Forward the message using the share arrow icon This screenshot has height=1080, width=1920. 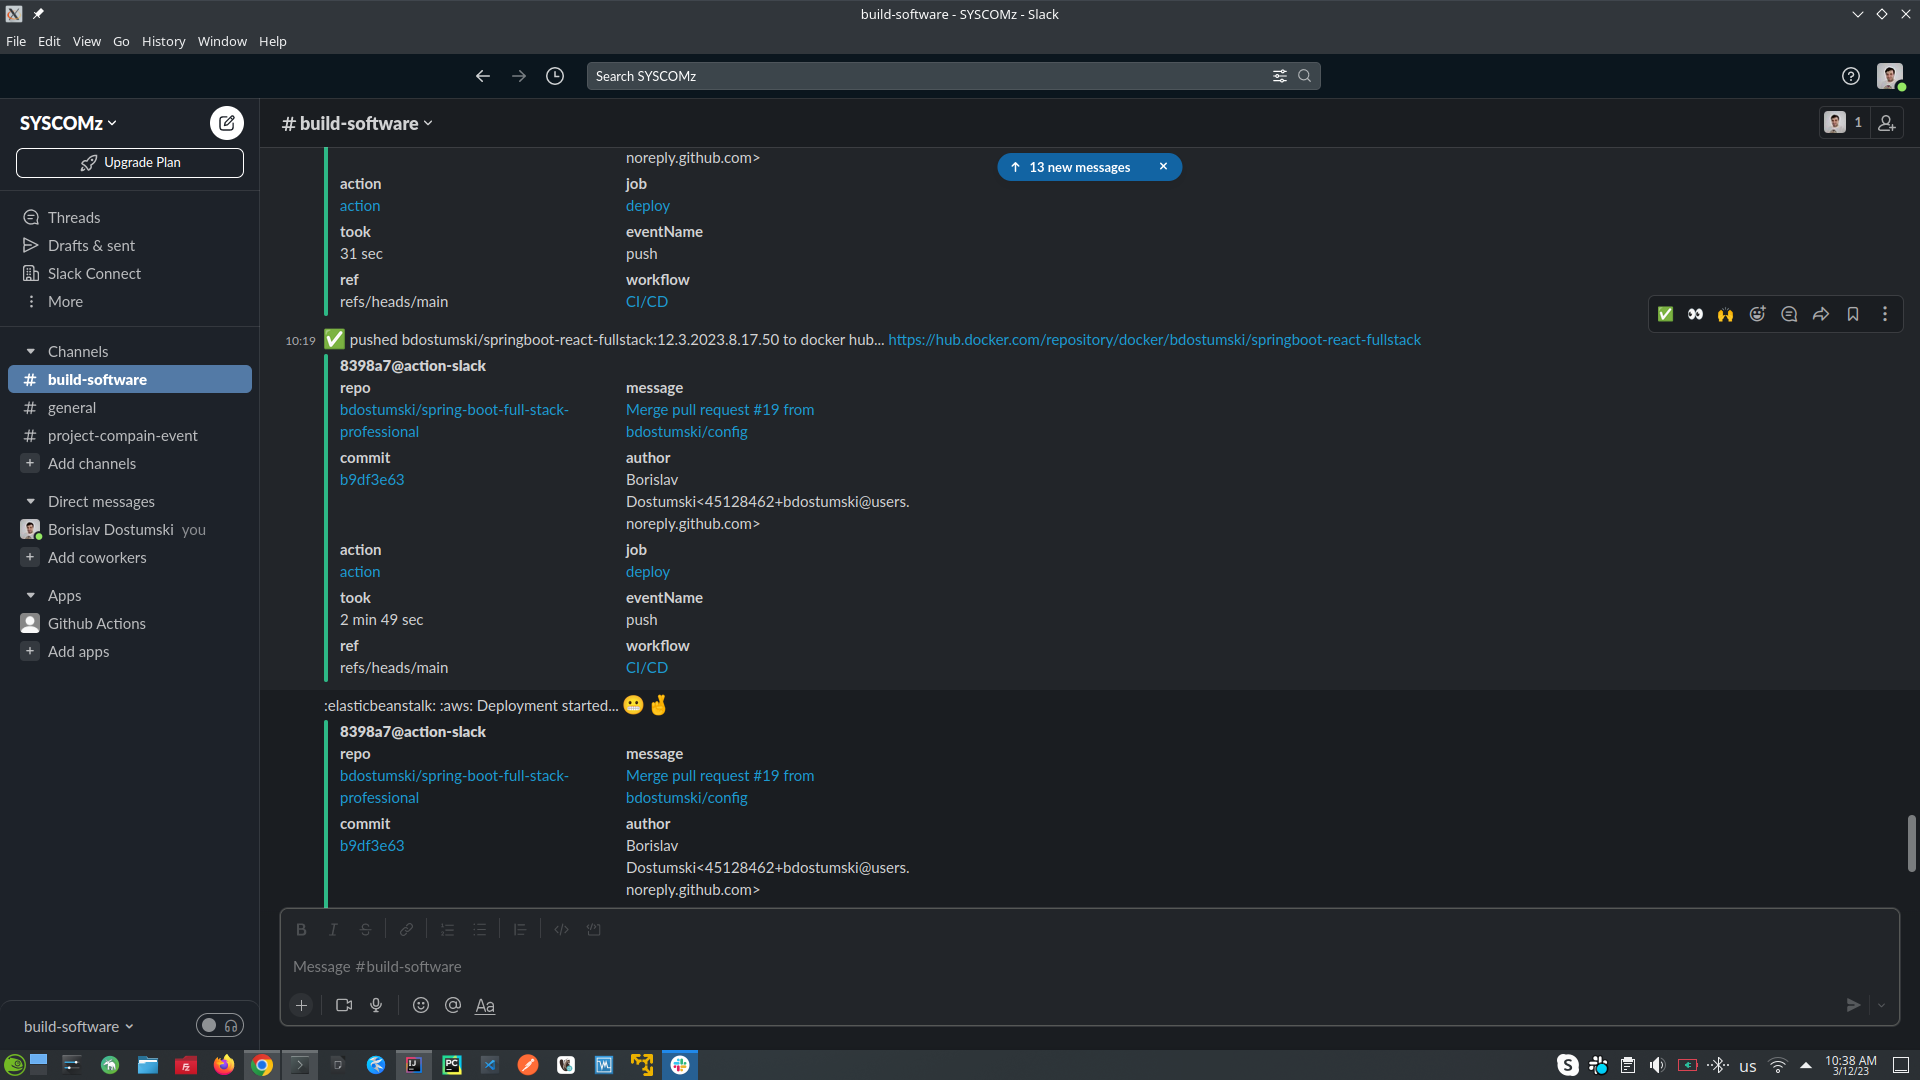tap(1821, 314)
